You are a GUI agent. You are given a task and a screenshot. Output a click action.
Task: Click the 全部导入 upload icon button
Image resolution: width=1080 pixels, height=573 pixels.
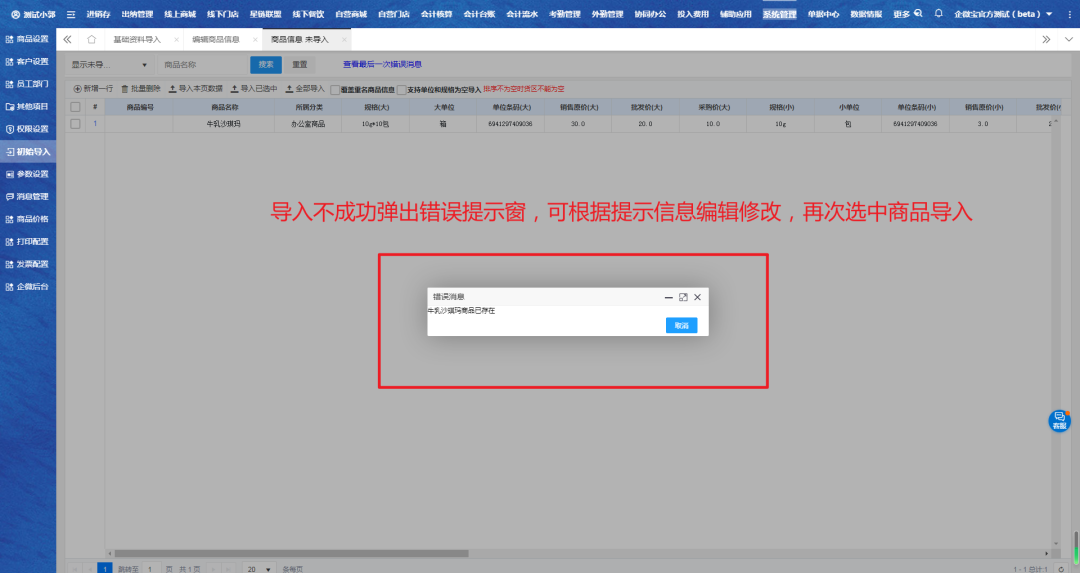click(x=289, y=89)
